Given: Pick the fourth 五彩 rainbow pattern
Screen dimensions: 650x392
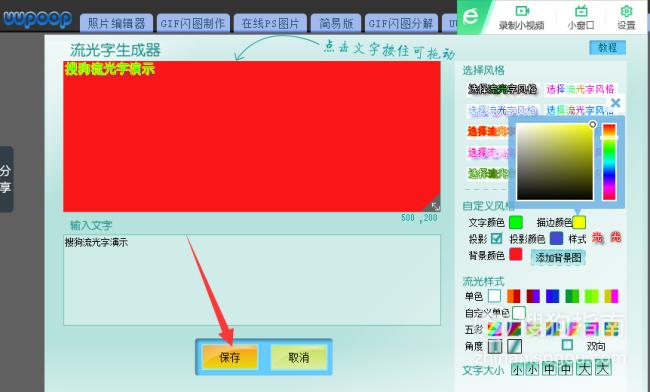Looking at the screenshot, I should pyautogui.click(x=553, y=329).
